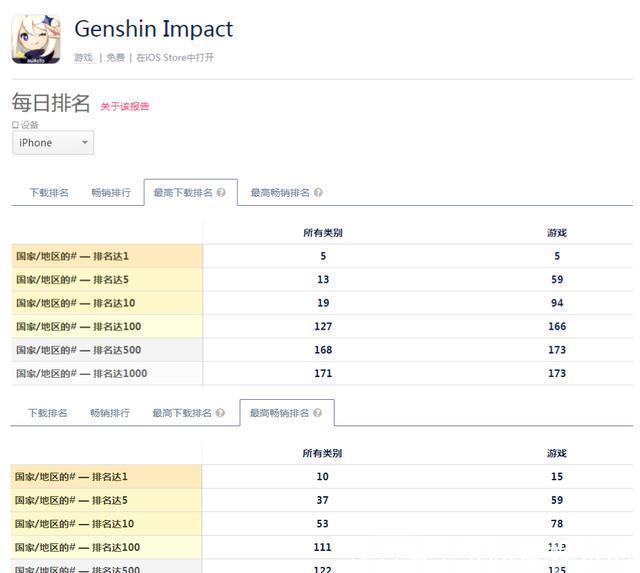The width and height of the screenshot is (640, 573).
Task: Select 排名达100 row in the grossing table
Action: [322, 547]
